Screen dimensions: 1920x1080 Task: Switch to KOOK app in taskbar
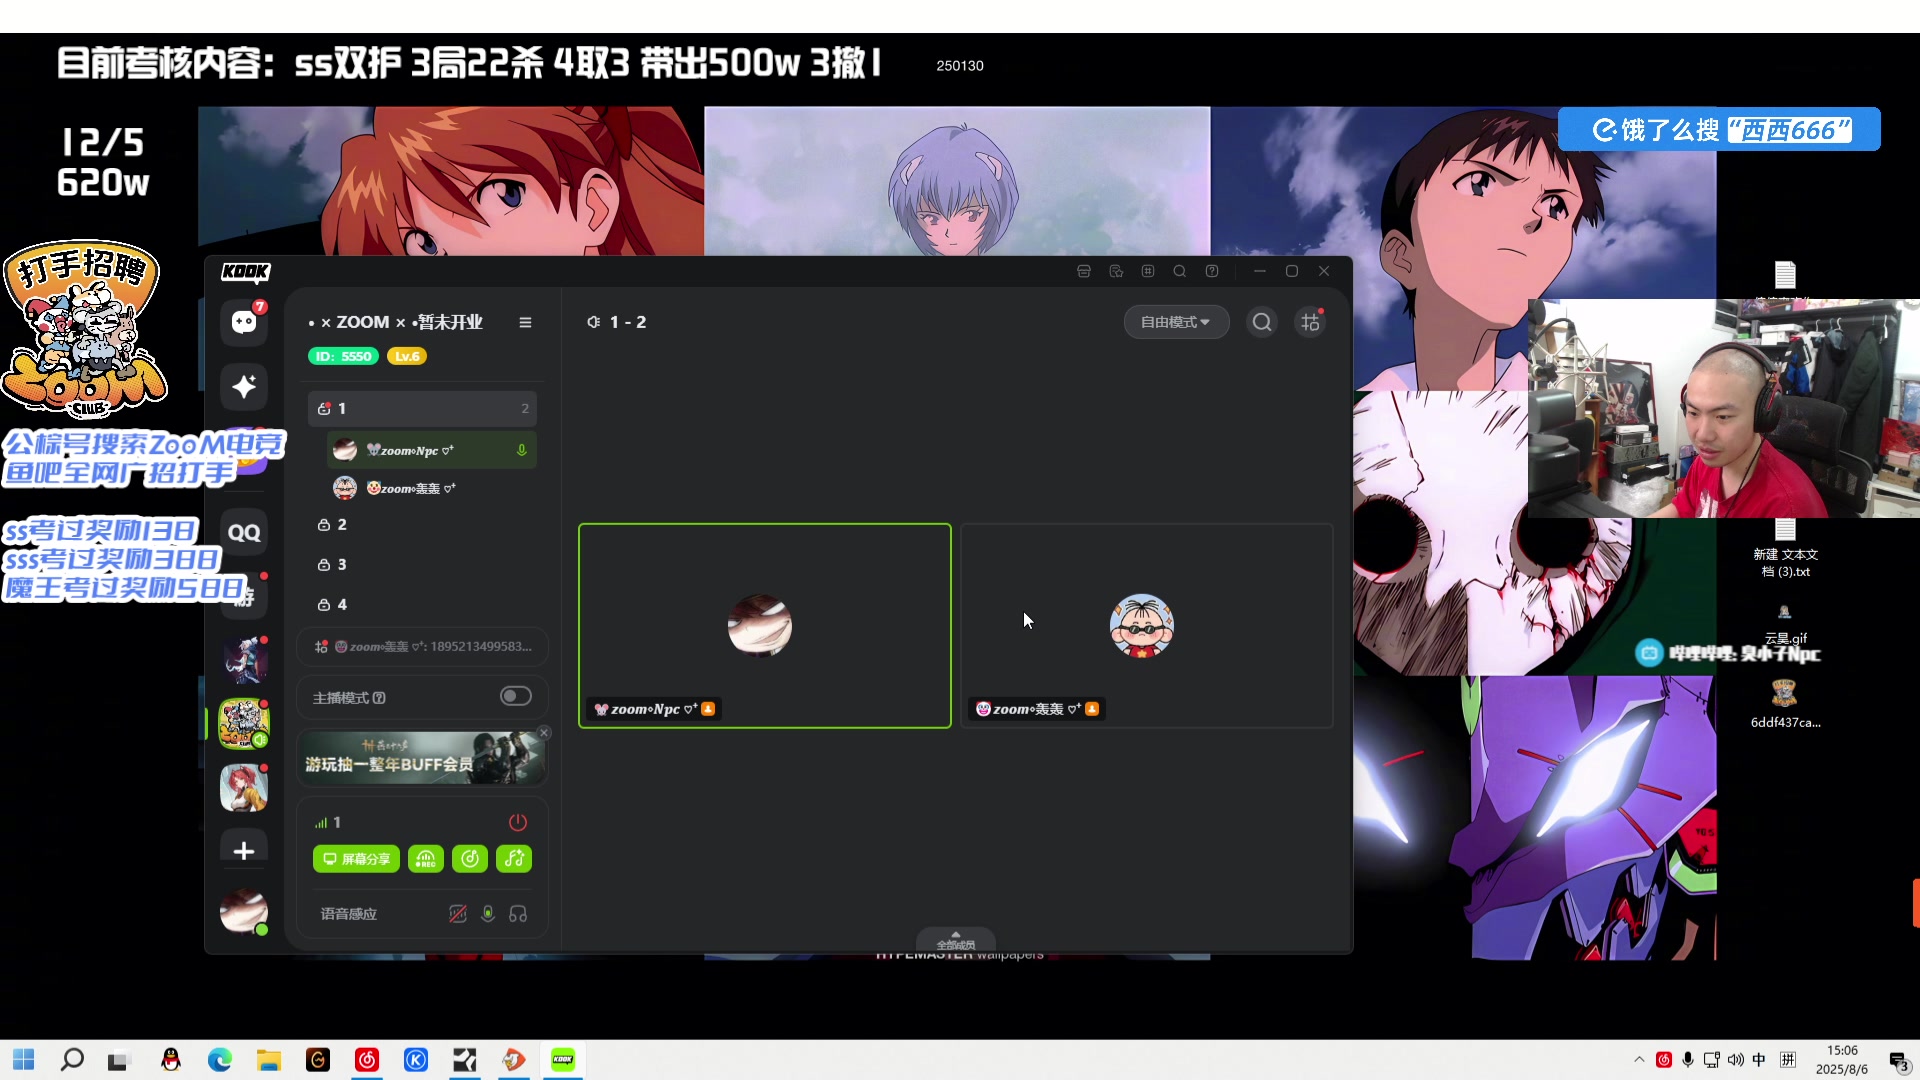click(563, 1060)
